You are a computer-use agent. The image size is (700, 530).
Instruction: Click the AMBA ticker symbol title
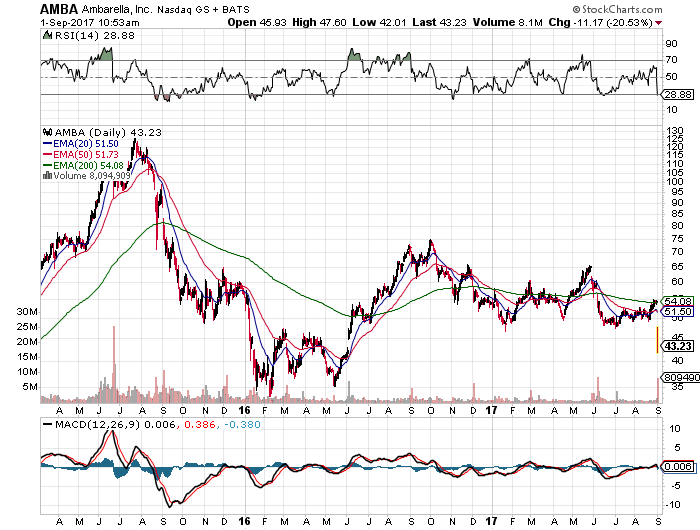point(59,9)
